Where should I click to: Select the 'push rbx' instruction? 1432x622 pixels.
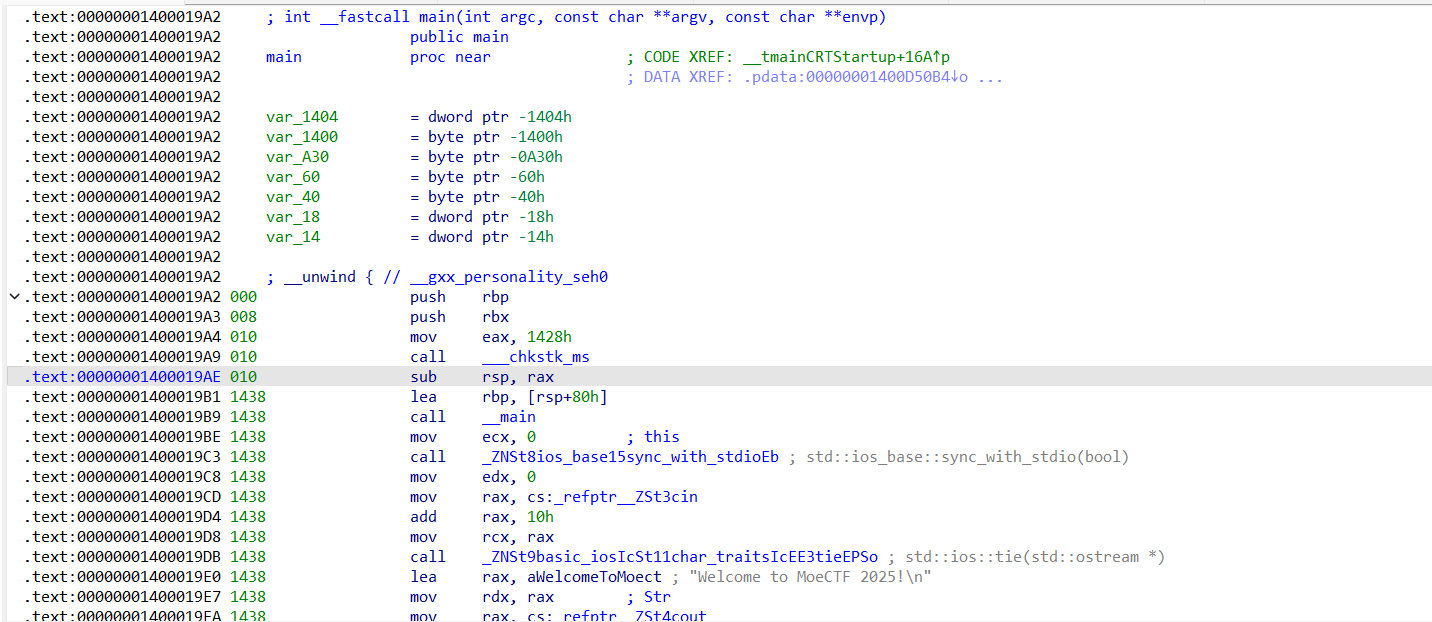459,317
